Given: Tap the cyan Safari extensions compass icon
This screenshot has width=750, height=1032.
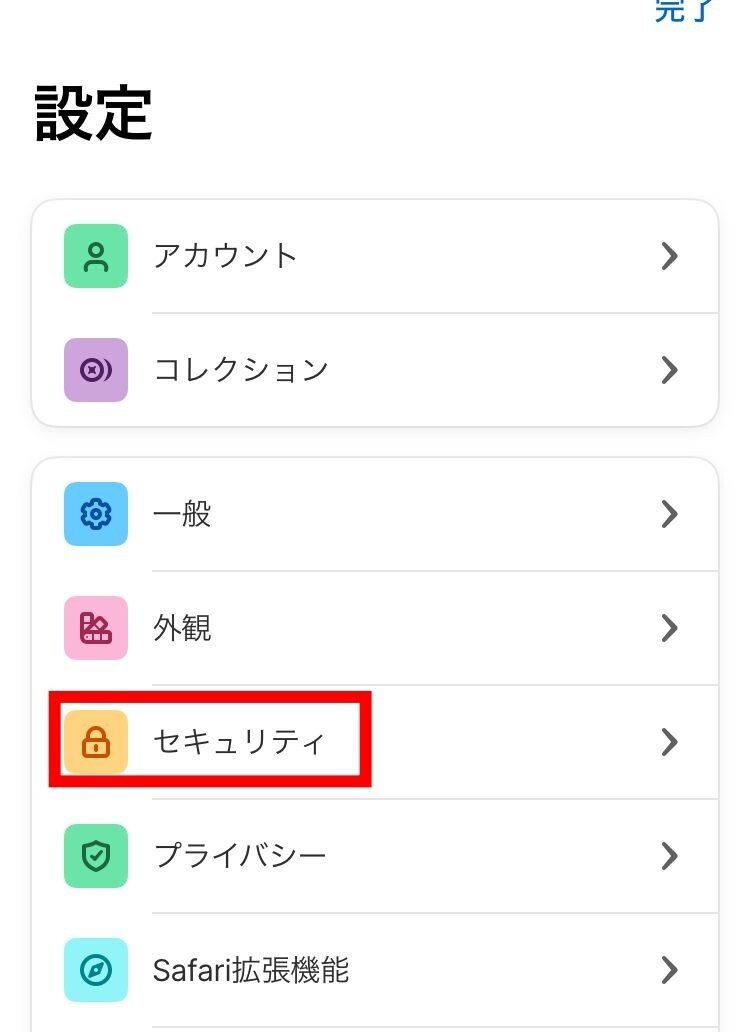Looking at the screenshot, I should point(96,970).
